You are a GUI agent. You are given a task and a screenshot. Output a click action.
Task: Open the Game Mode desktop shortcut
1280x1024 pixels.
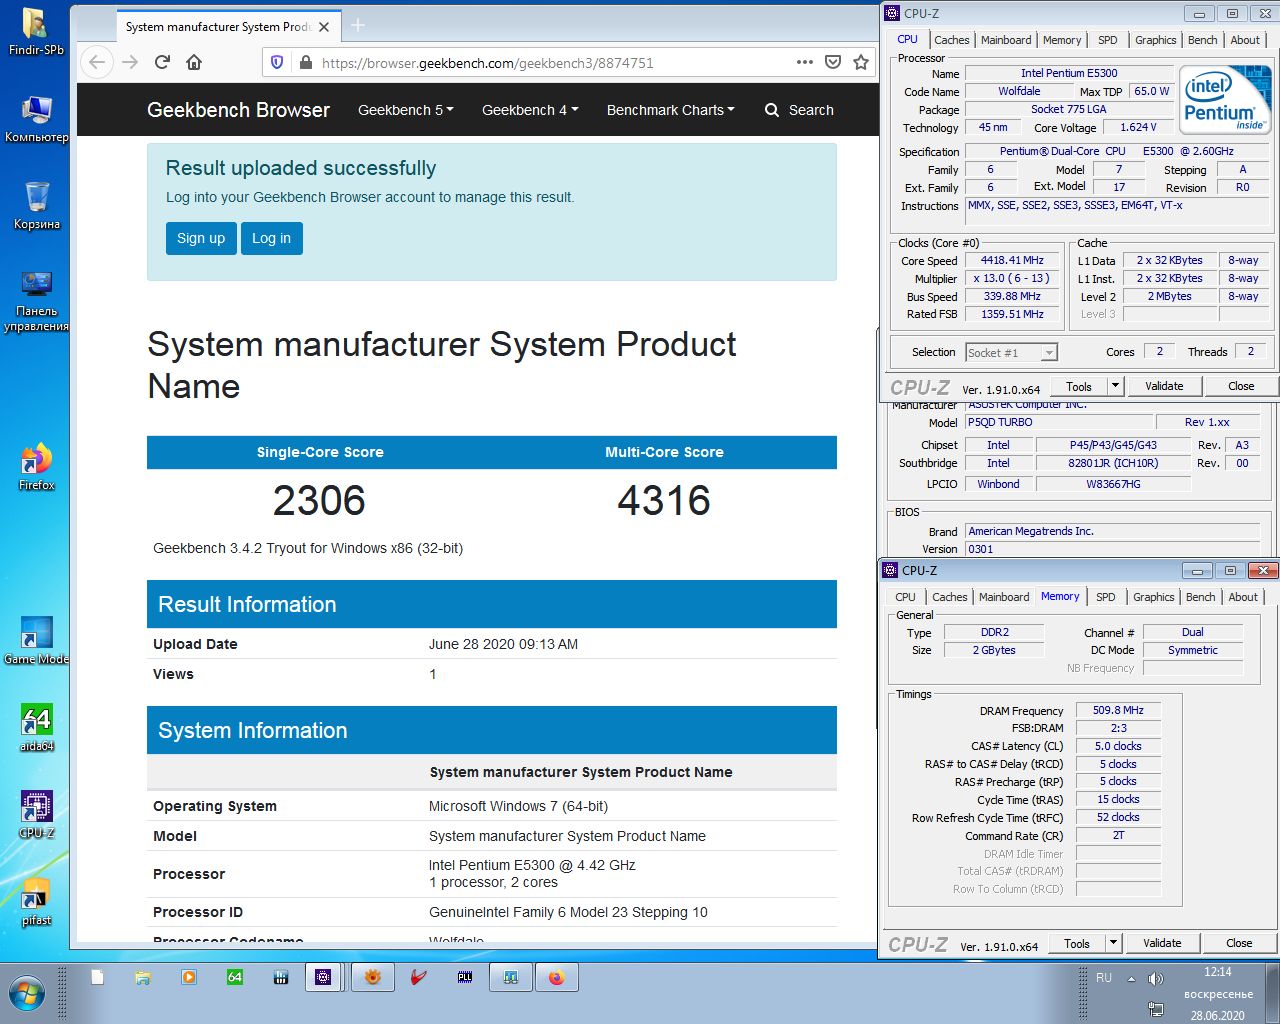[x=36, y=640]
